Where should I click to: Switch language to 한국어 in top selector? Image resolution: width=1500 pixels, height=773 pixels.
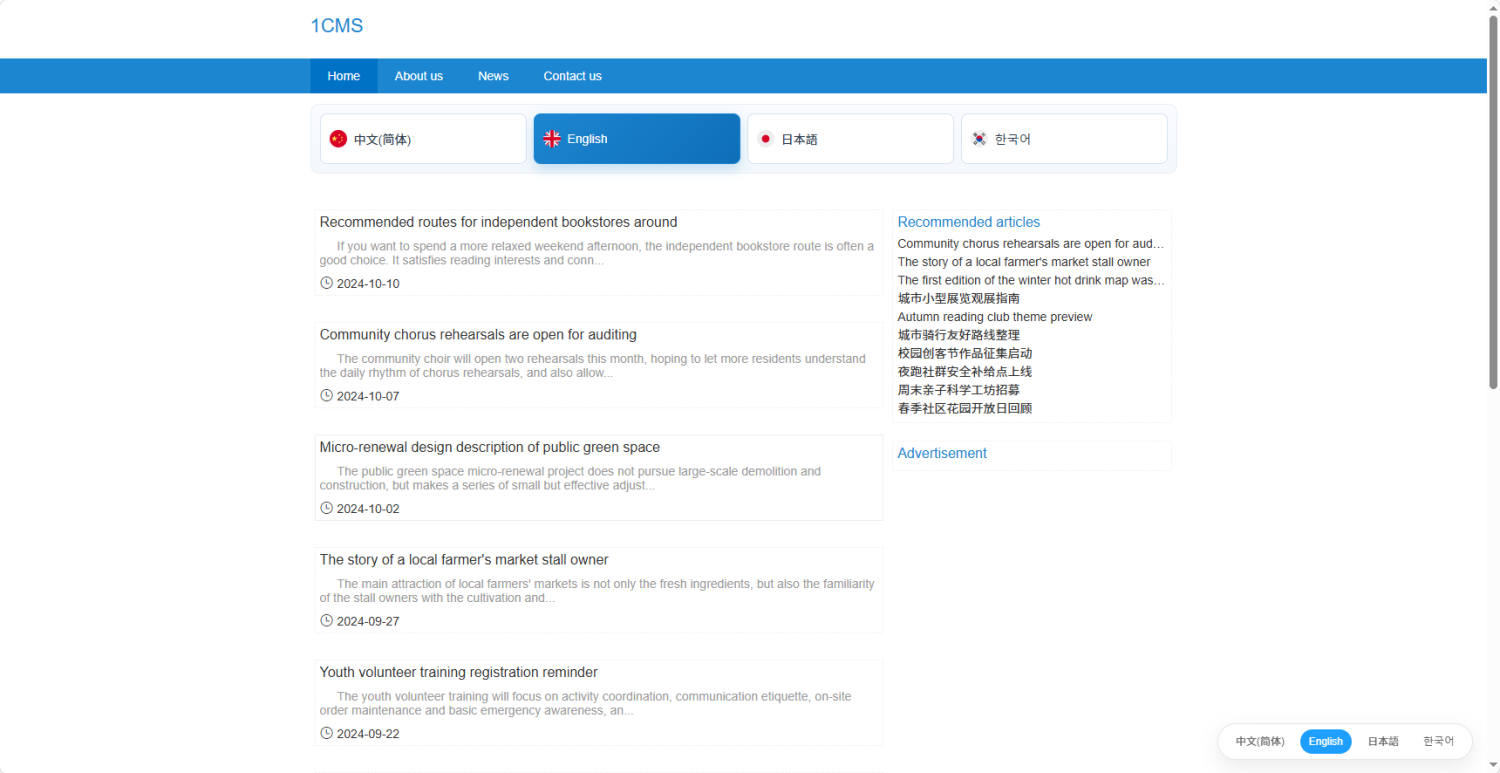point(1065,139)
